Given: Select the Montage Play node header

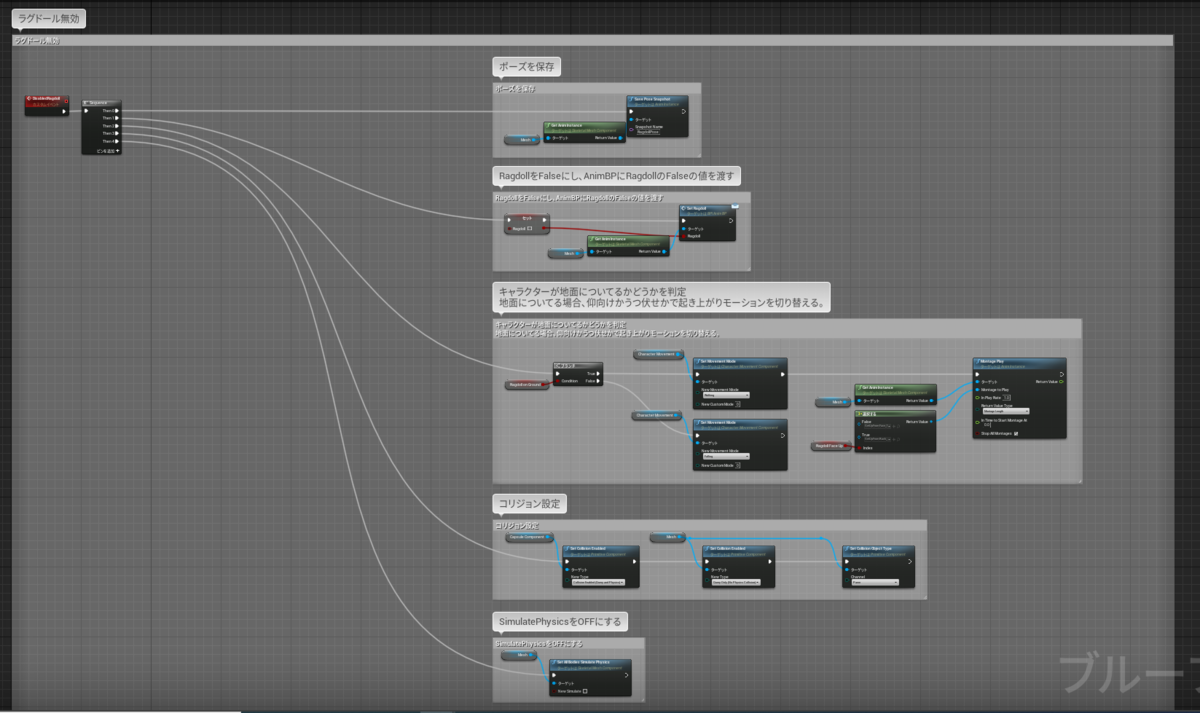Looking at the screenshot, I should pos(1020,364).
